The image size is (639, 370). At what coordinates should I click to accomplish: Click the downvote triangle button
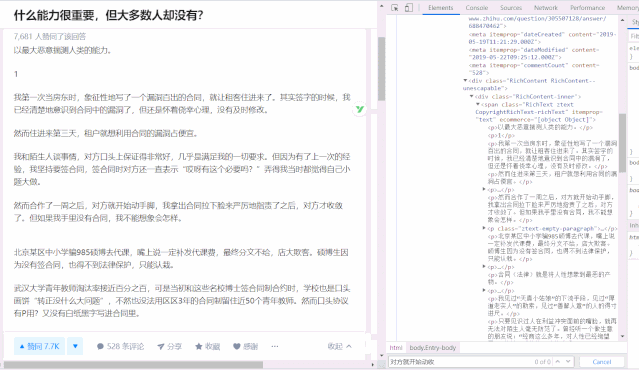75,346
